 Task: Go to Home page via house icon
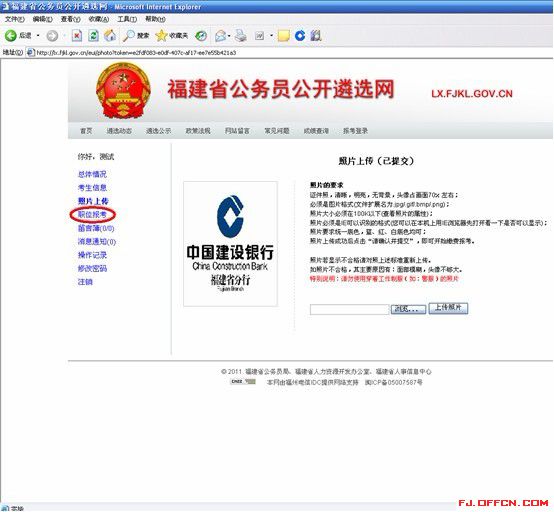[110, 35]
